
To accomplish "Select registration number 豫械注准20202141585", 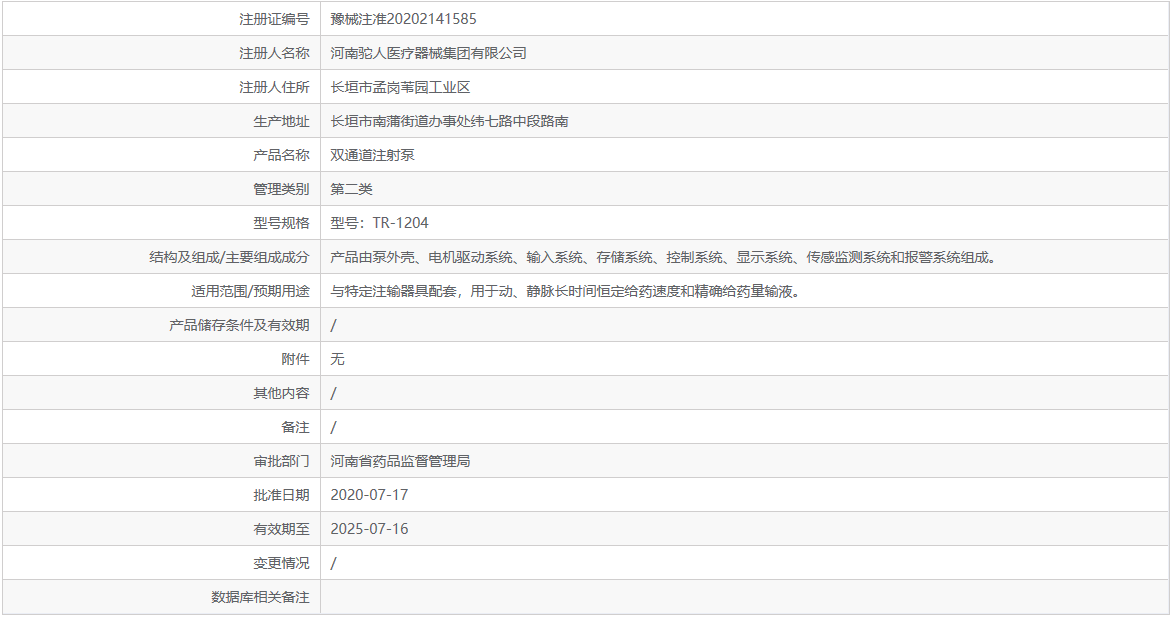I will click(404, 19).
